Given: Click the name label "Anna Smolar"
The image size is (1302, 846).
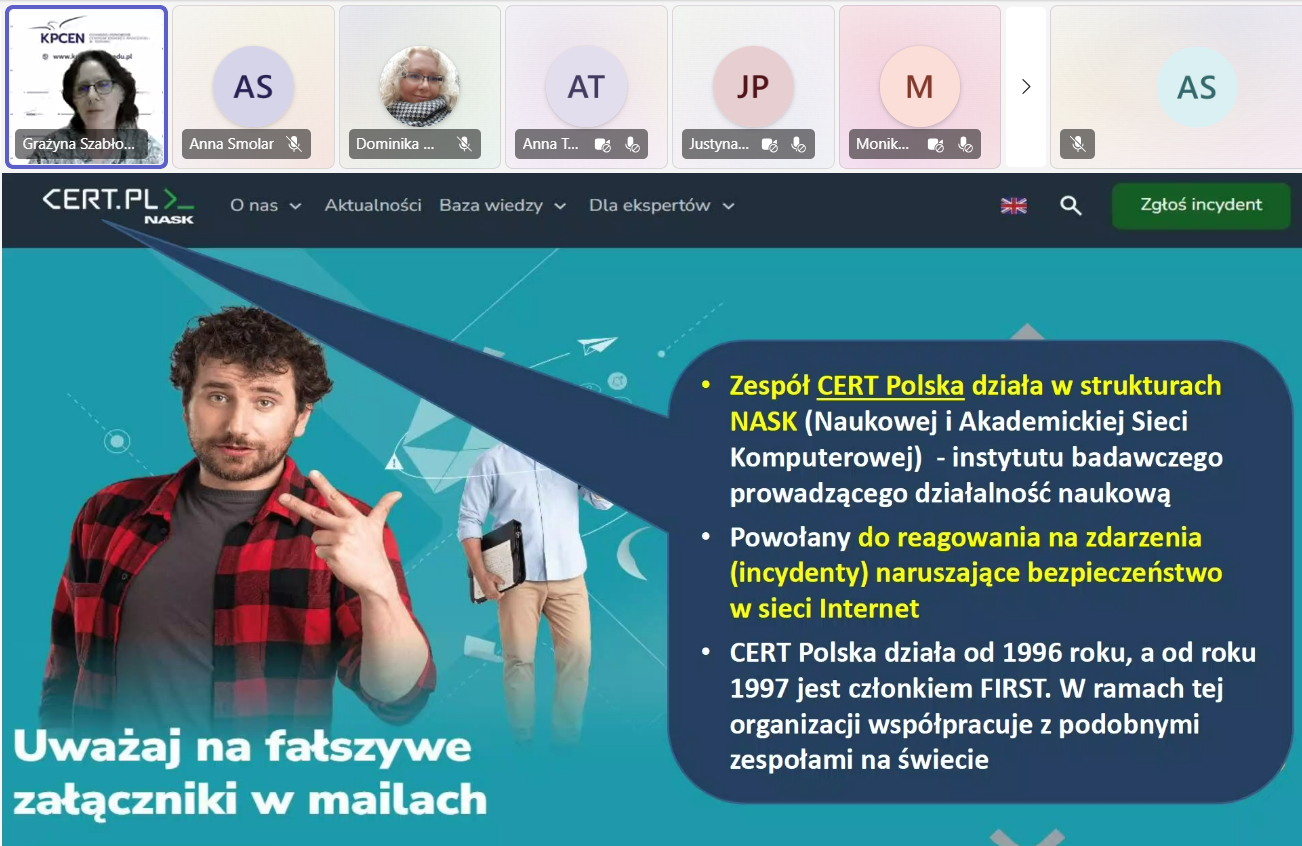Looking at the screenshot, I should (x=232, y=144).
